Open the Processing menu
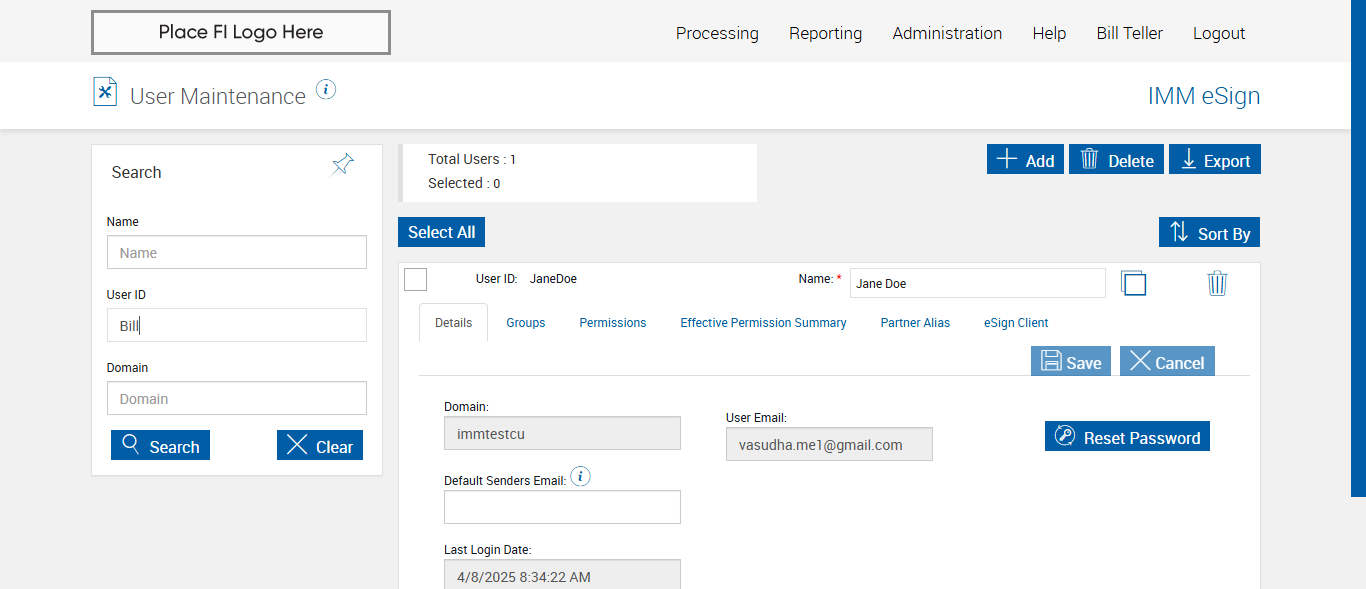1366x589 pixels. (x=717, y=33)
